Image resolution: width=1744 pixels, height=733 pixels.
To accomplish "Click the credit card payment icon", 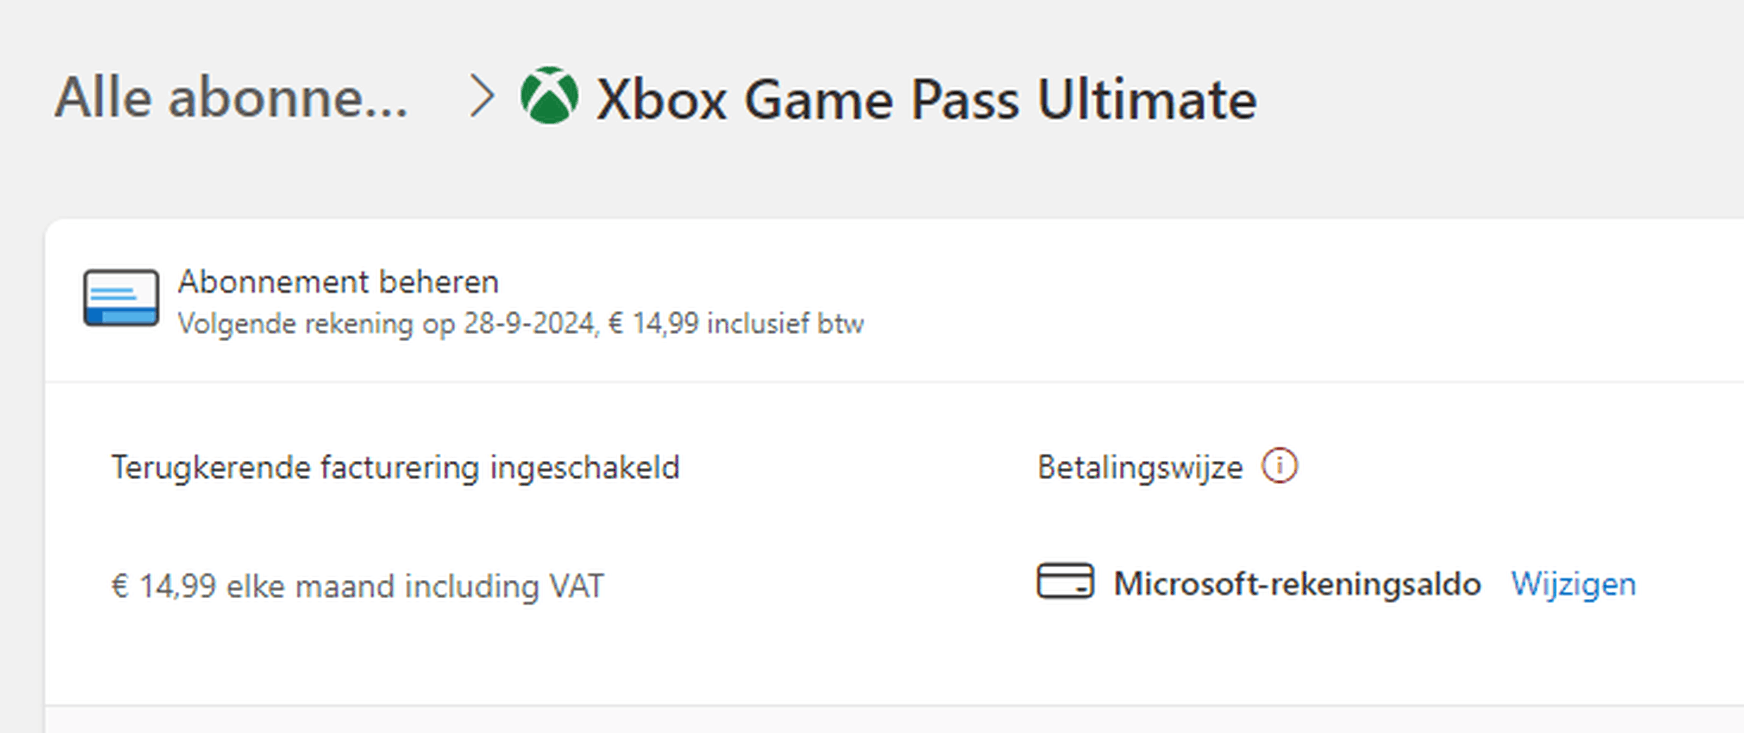I will click(1065, 581).
